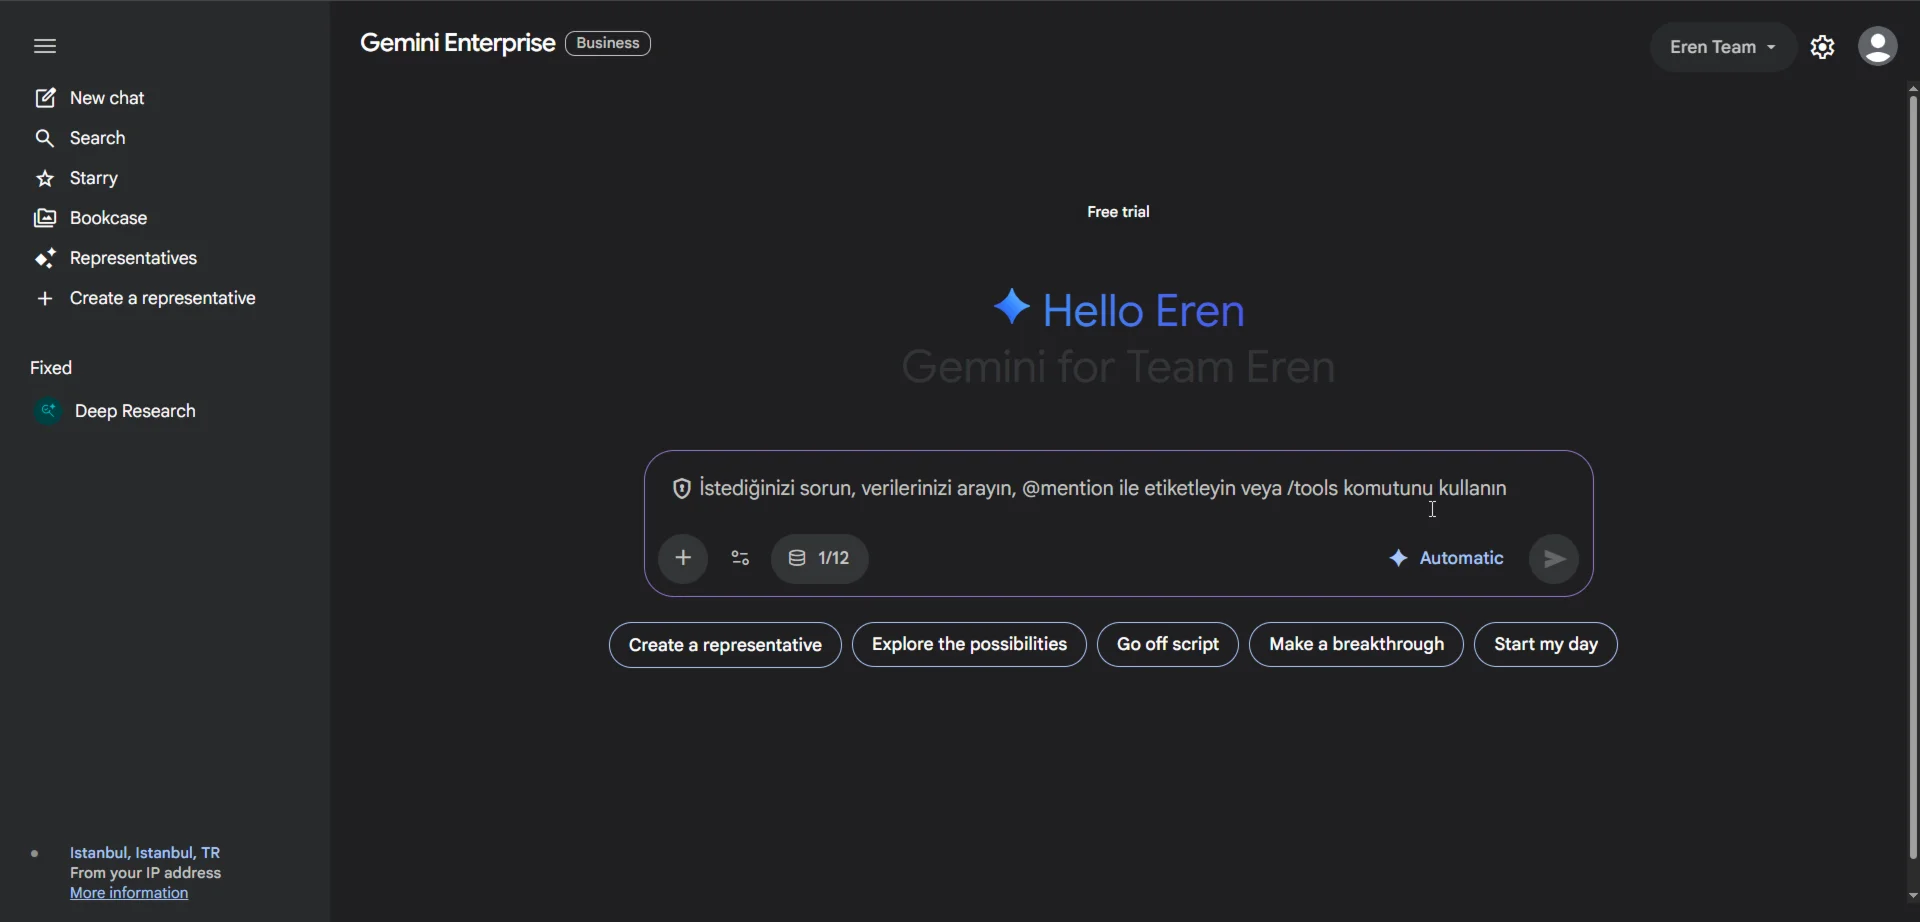The height and width of the screenshot is (922, 1920).
Task: Click the scrollbar down arrow
Action: (x=1913, y=897)
